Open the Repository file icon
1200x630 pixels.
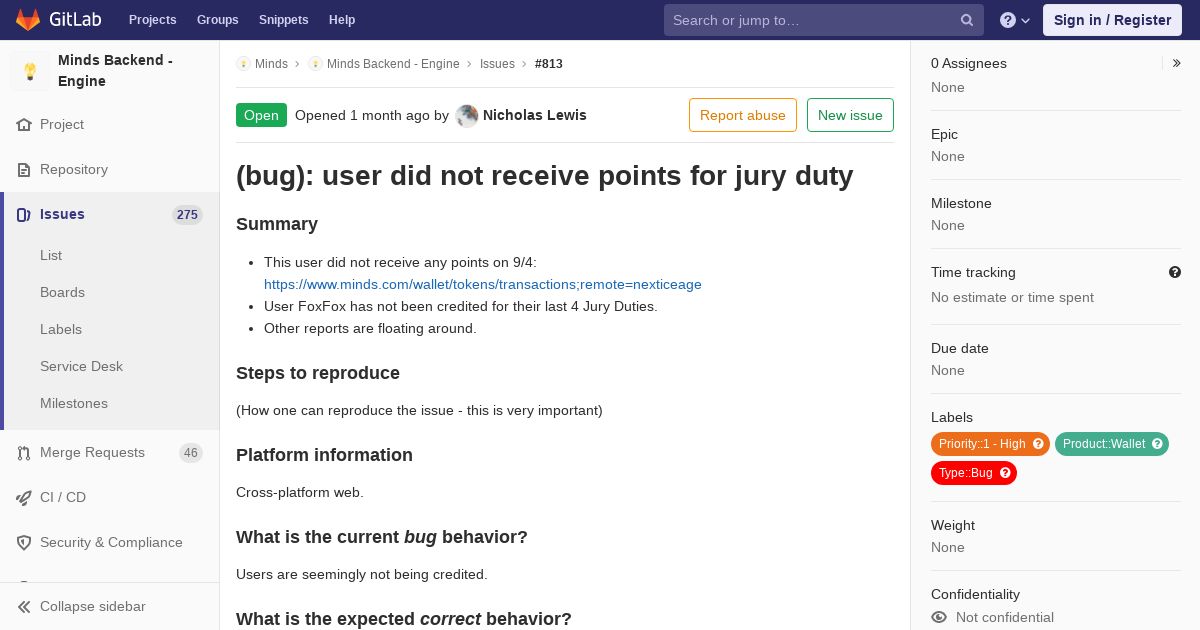click(x=24, y=170)
